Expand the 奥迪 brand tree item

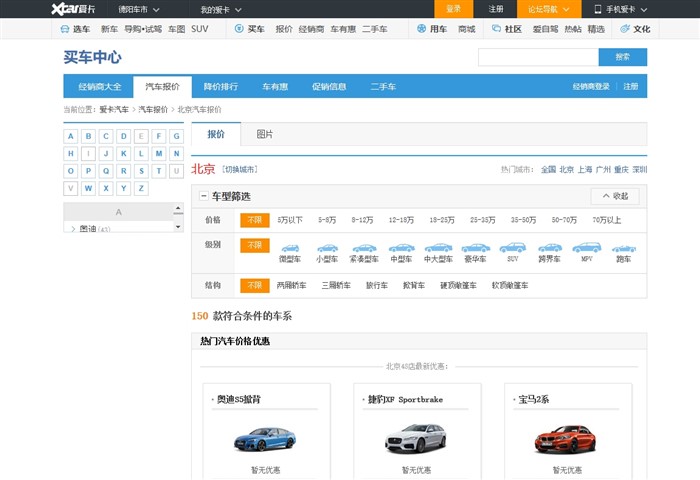[x=73, y=229]
